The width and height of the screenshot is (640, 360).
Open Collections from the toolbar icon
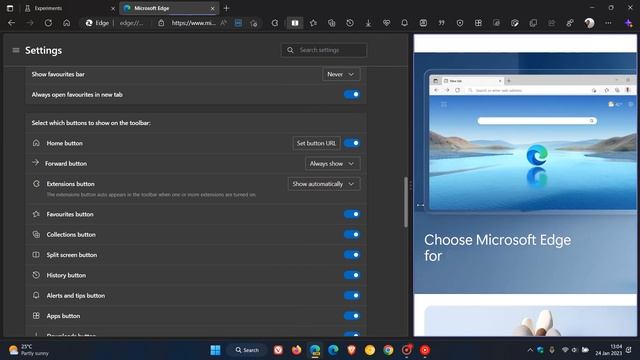tap(331, 23)
